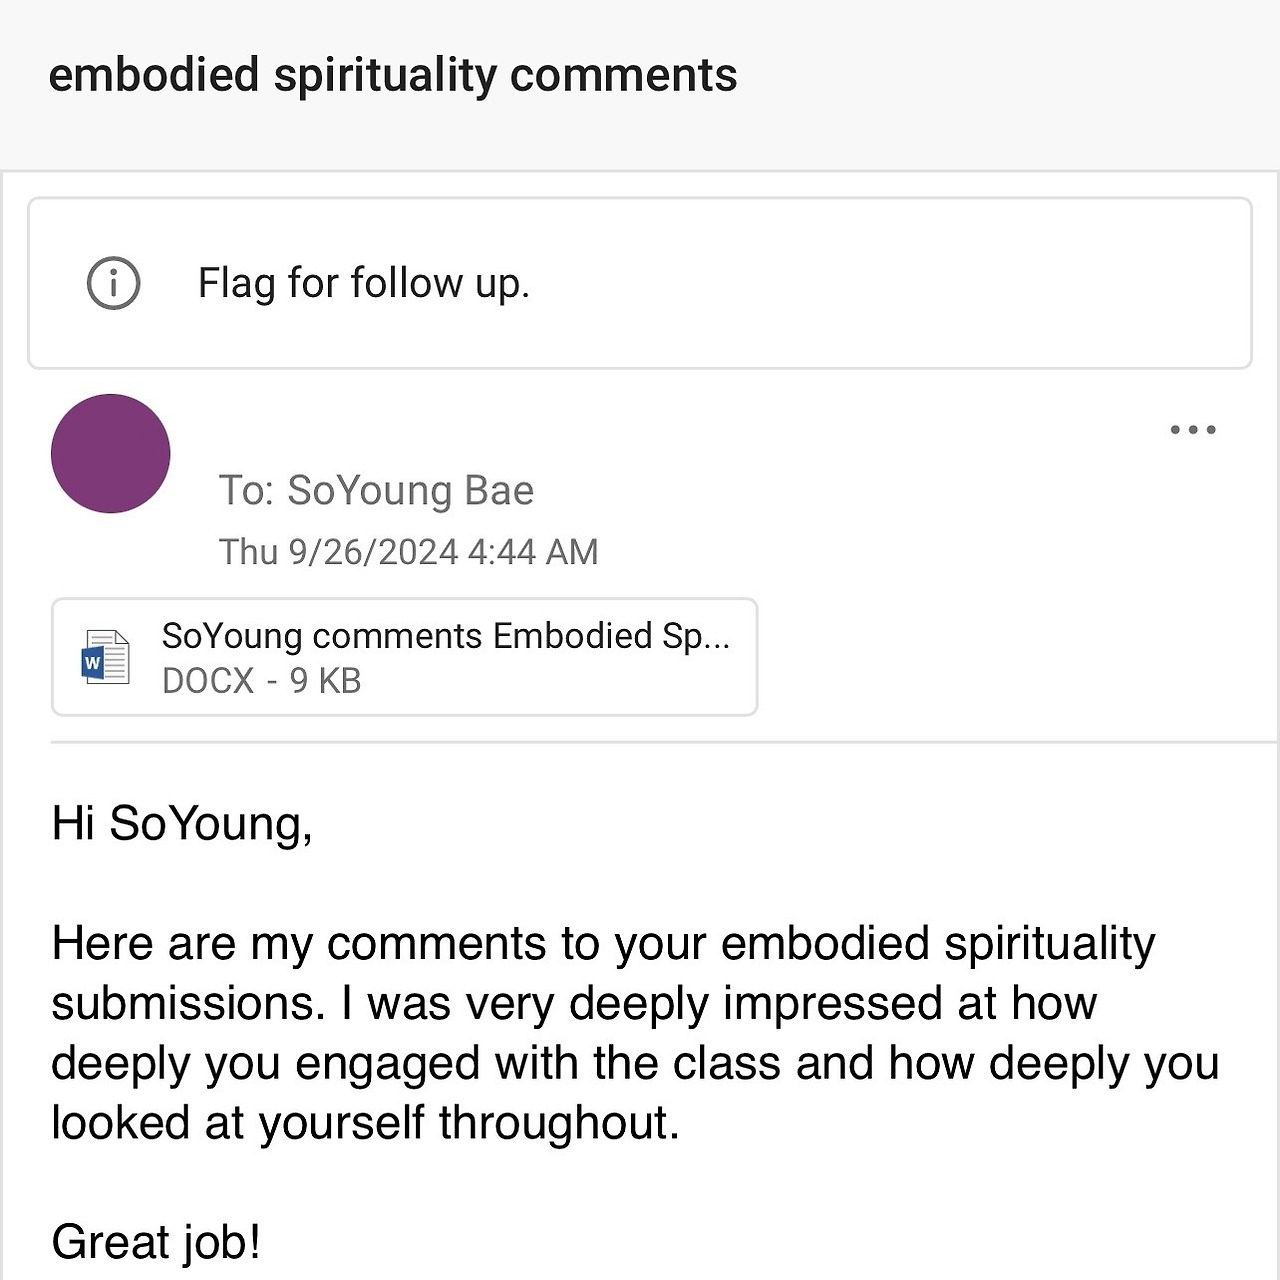Click the purple sender avatar circle
Viewport: 1280px width, 1280px height.
coord(111,453)
